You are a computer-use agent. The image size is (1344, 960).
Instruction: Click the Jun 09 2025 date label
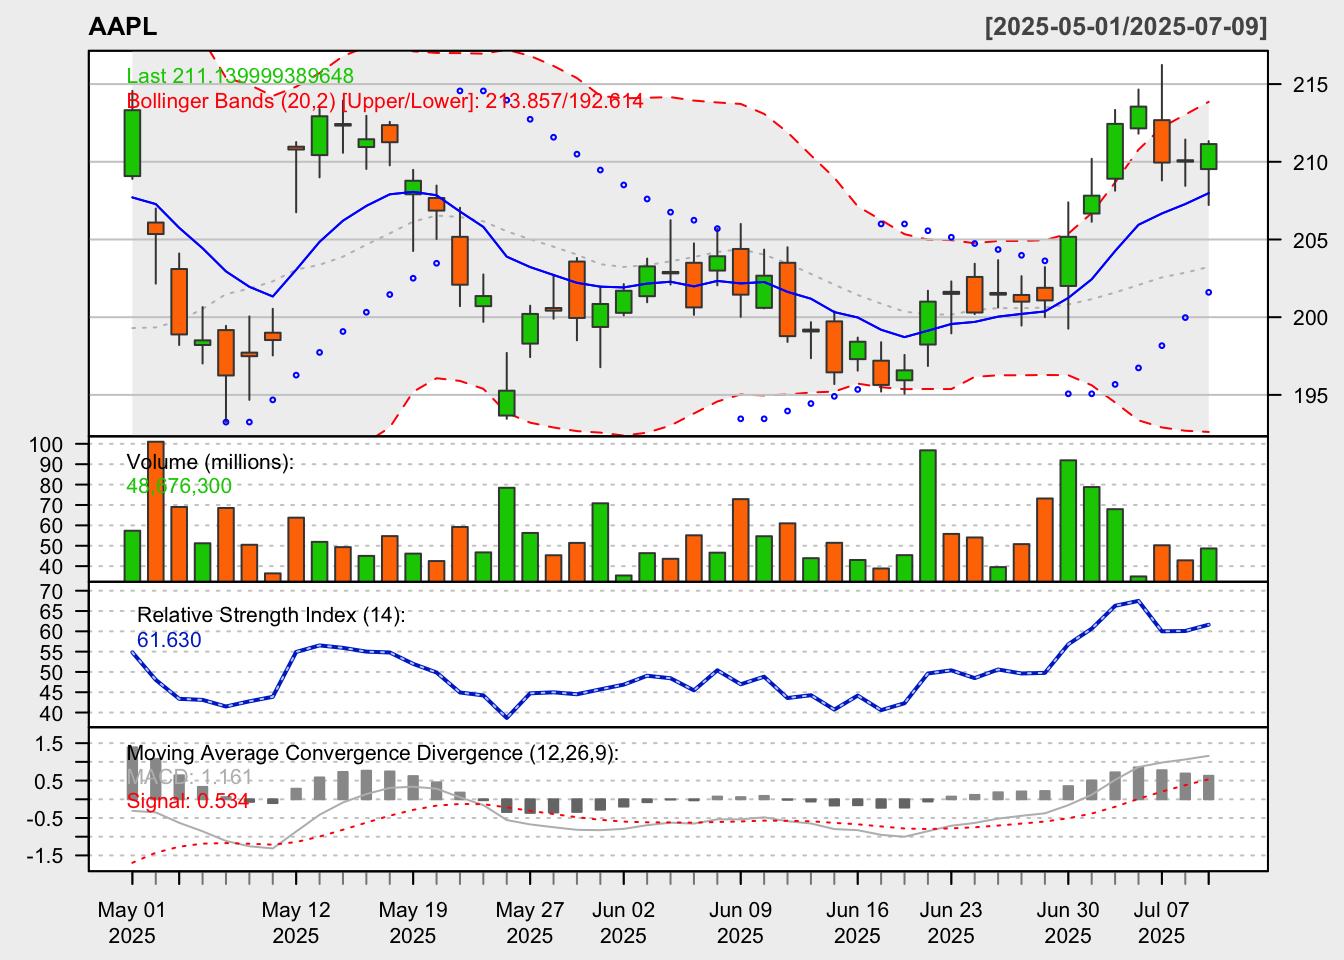click(740, 923)
